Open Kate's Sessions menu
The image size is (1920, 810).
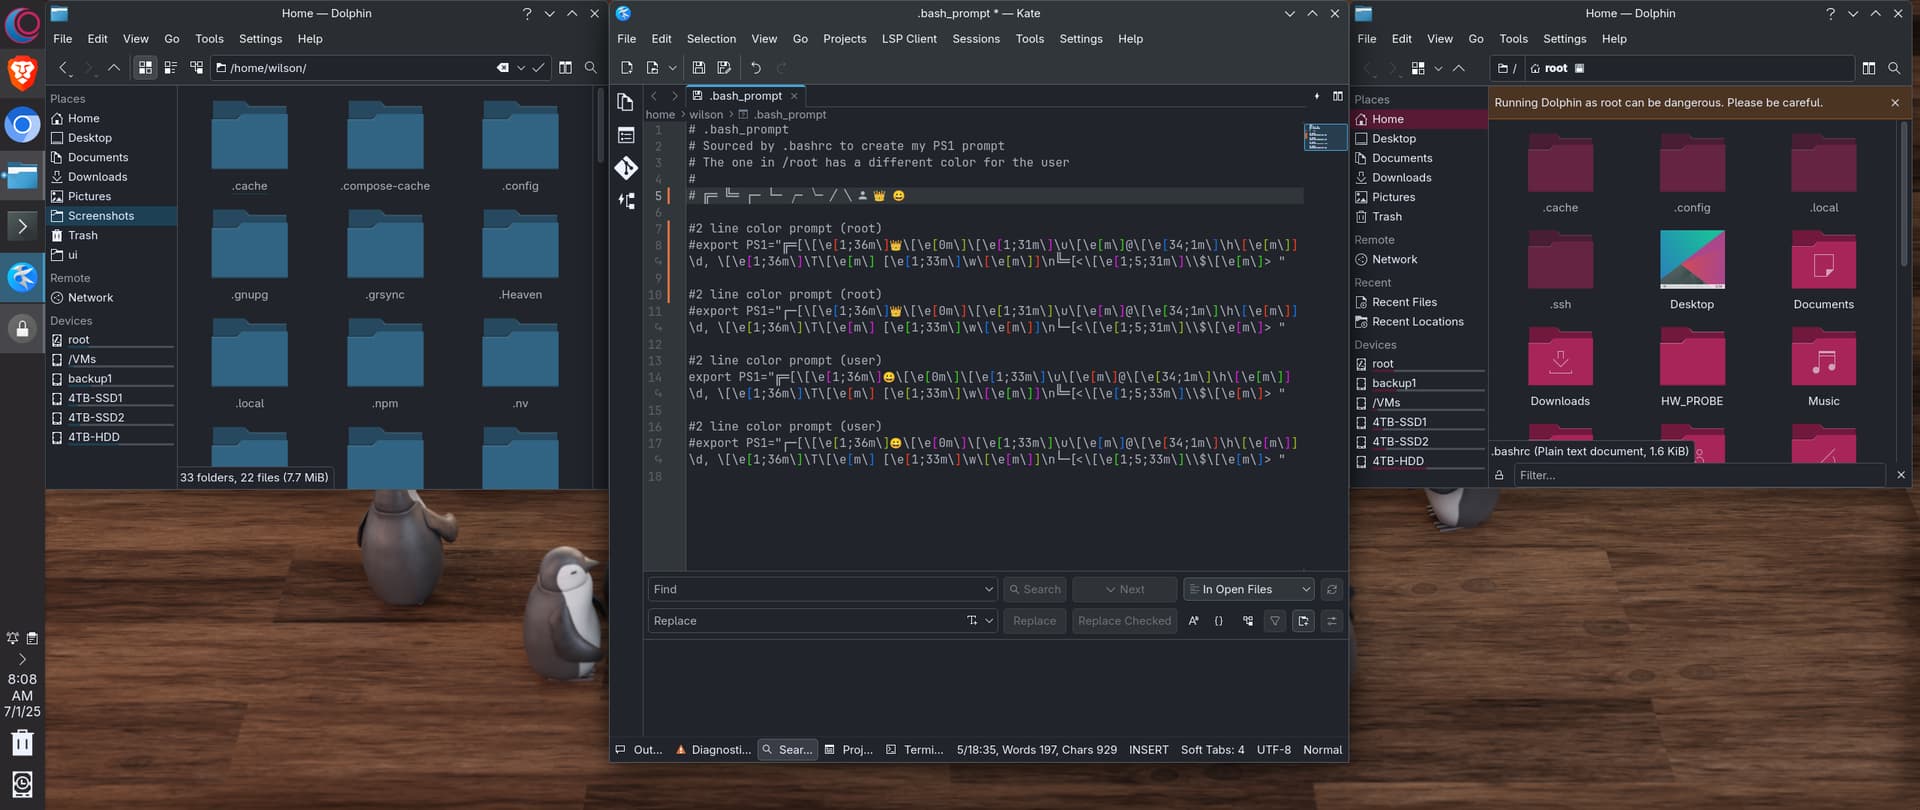[x=976, y=39]
